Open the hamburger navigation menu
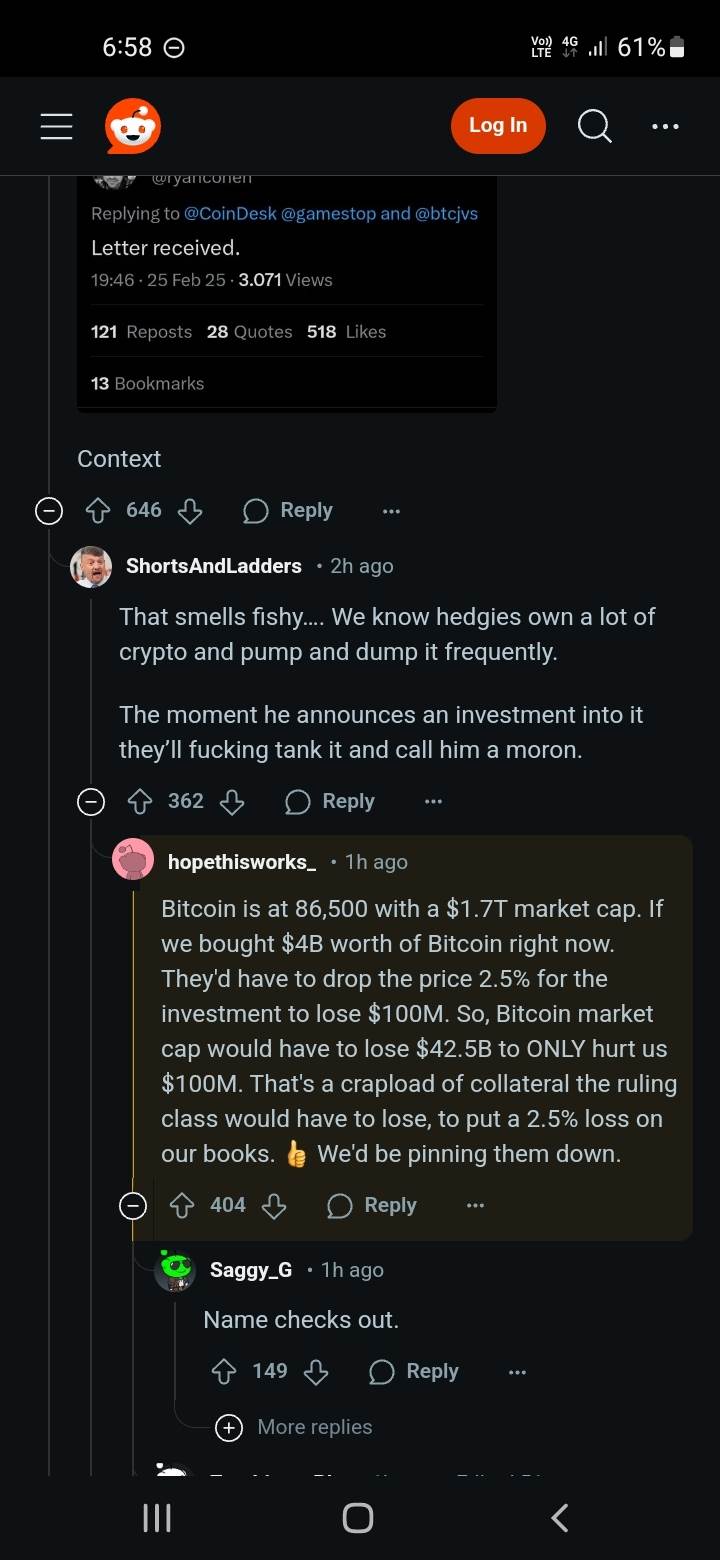This screenshot has width=720, height=1560. click(x=56, y=126)
